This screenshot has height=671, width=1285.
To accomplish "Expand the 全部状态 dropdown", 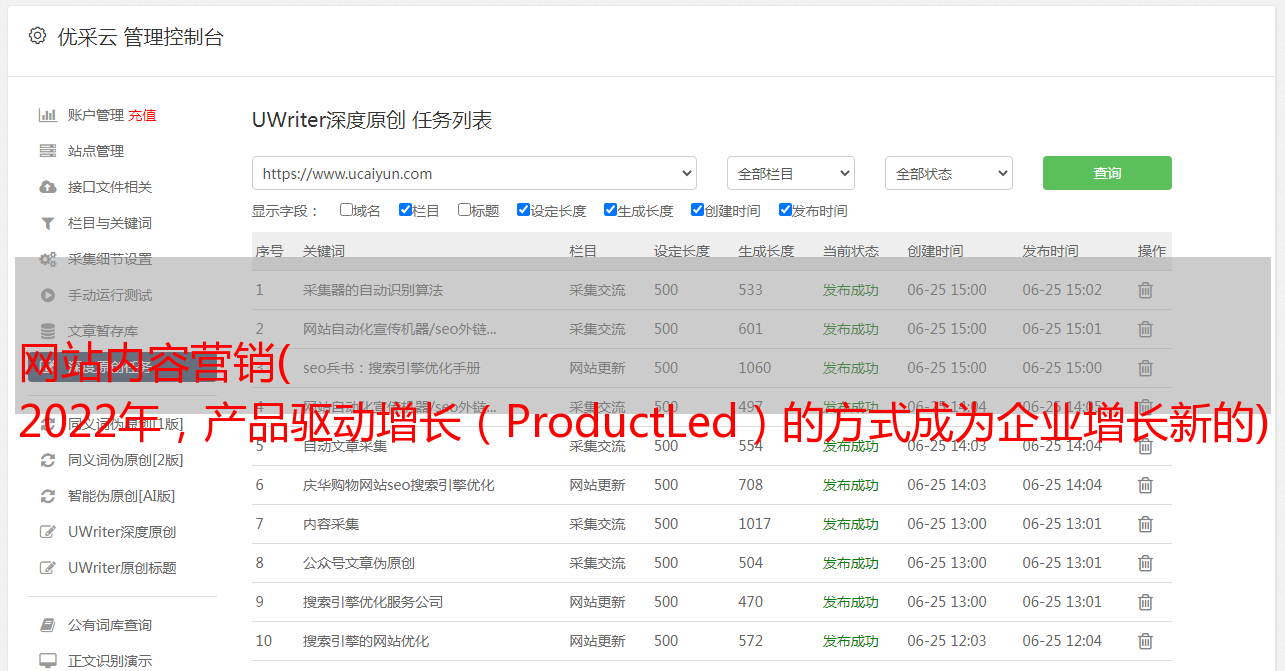I will point(949,173).
